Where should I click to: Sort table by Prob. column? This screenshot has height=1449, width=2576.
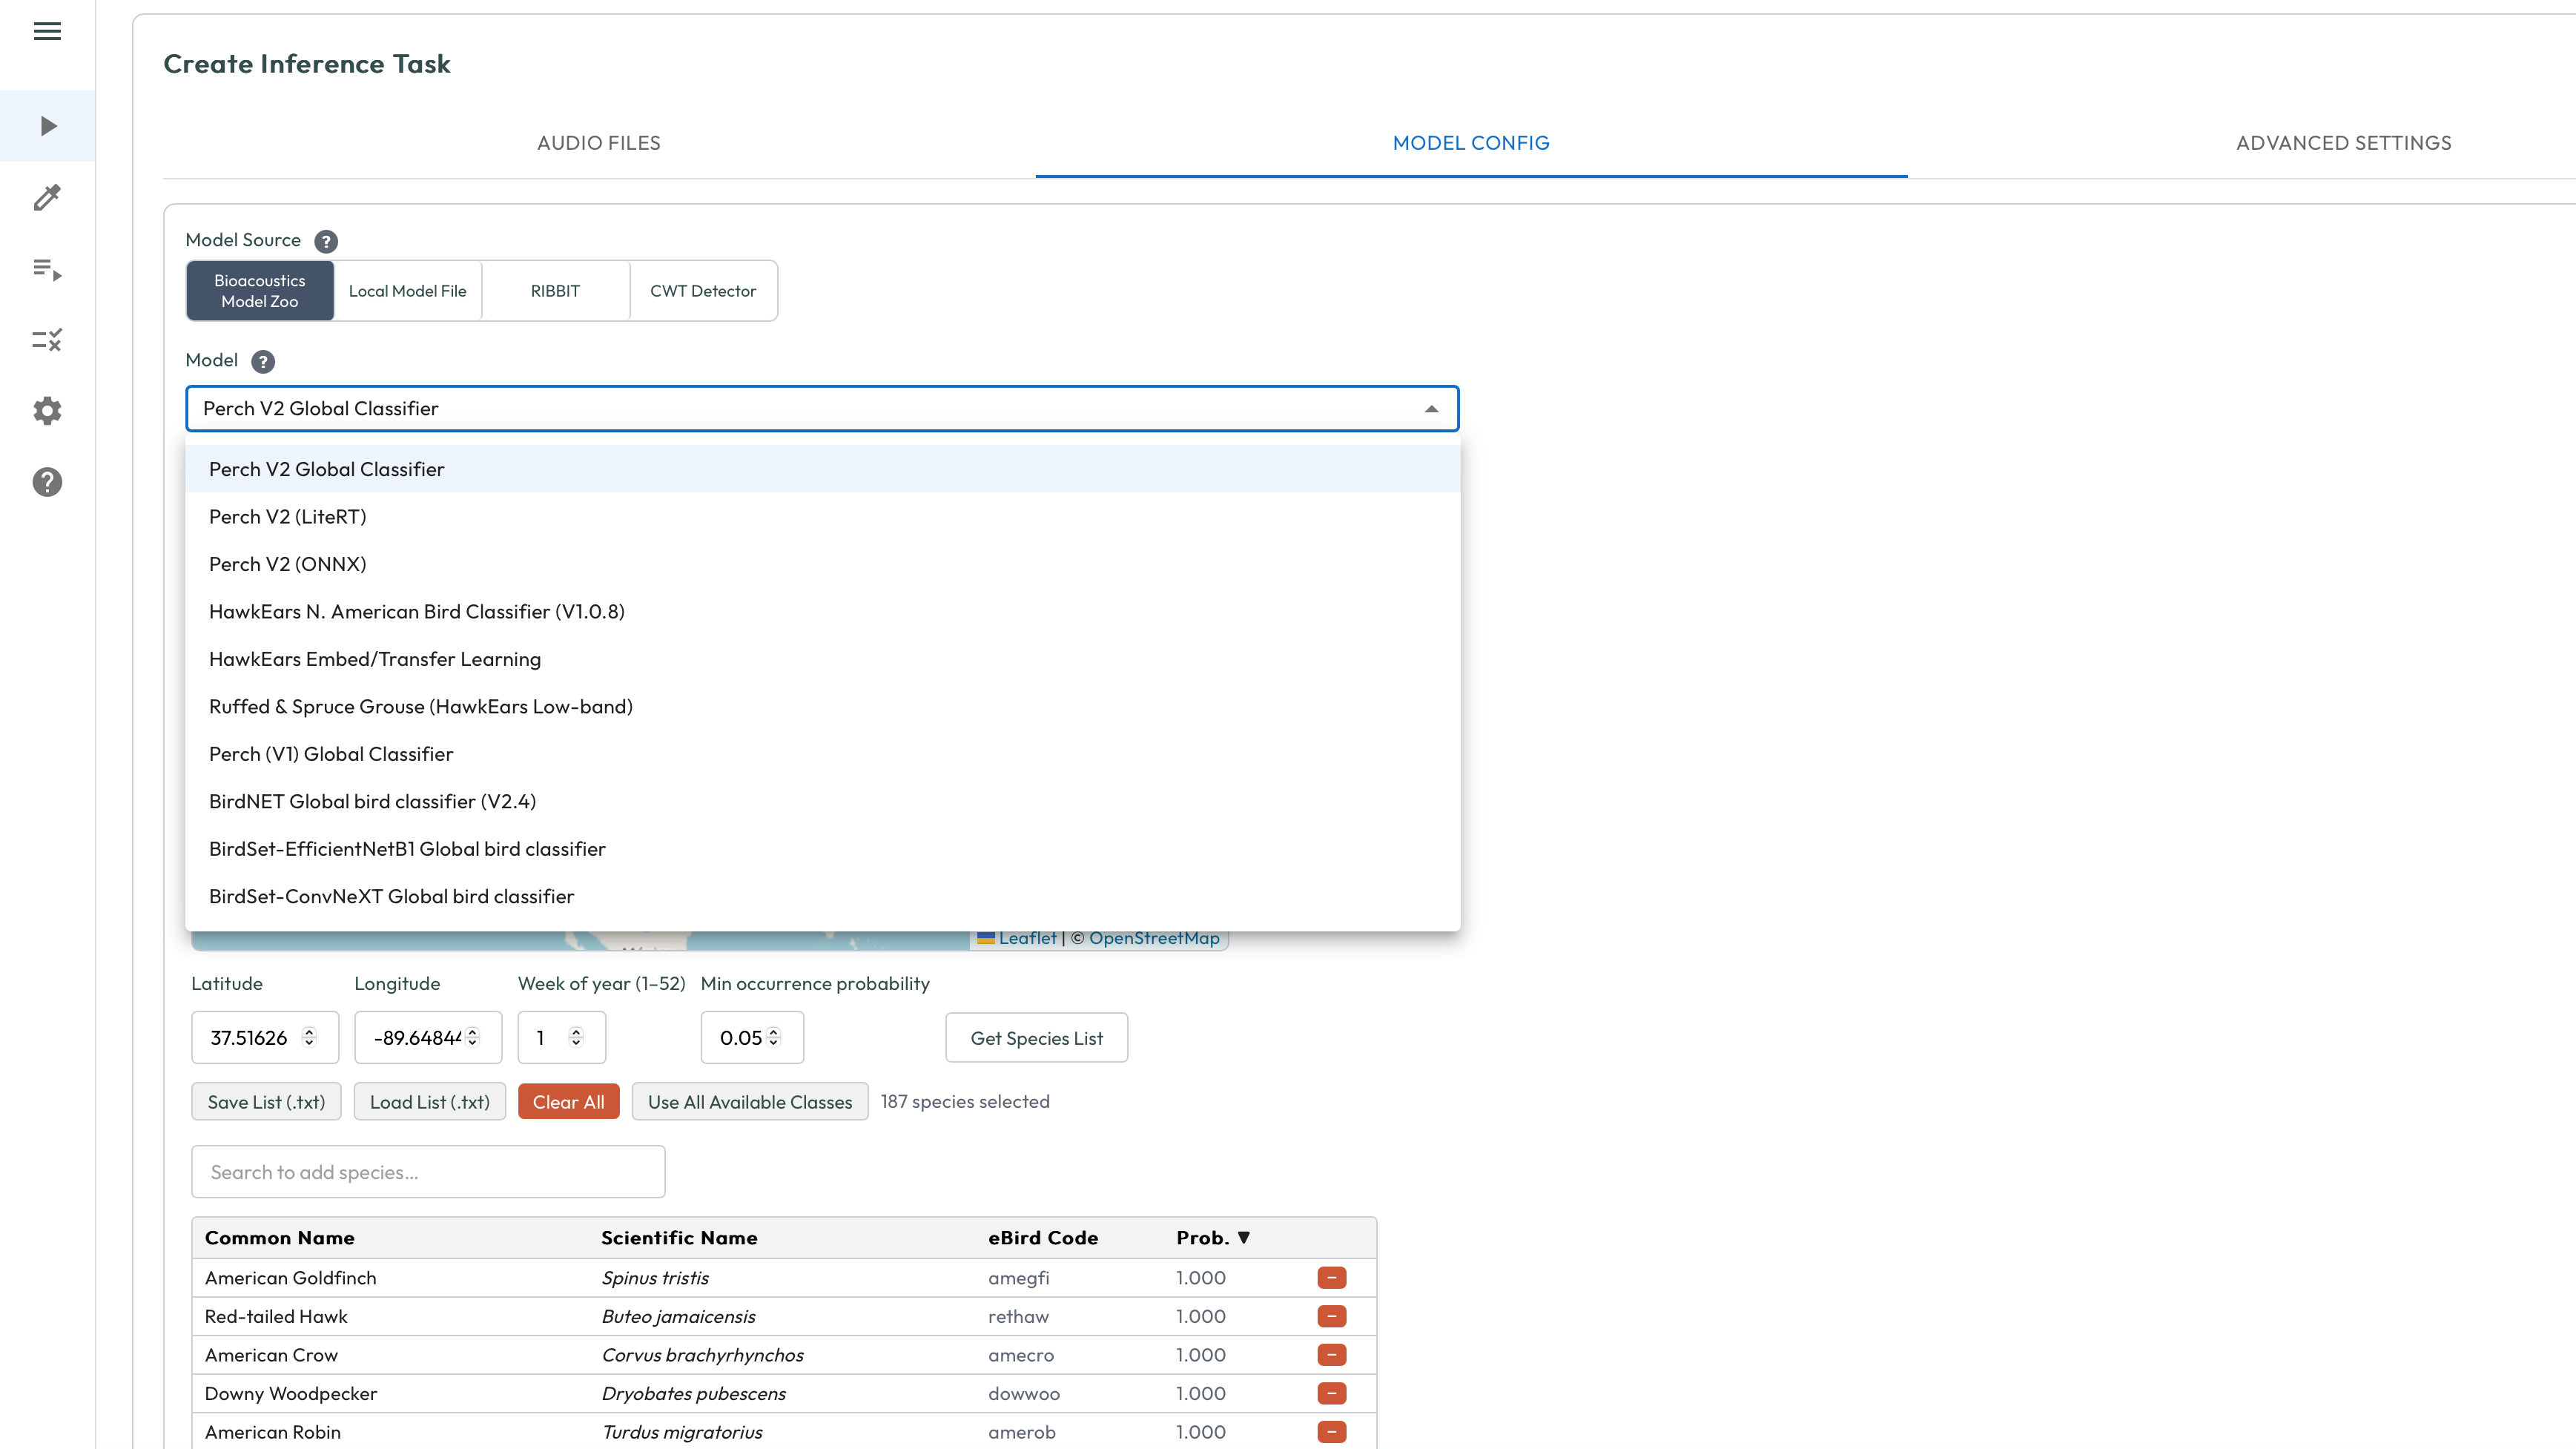tap(1213, 1238)
